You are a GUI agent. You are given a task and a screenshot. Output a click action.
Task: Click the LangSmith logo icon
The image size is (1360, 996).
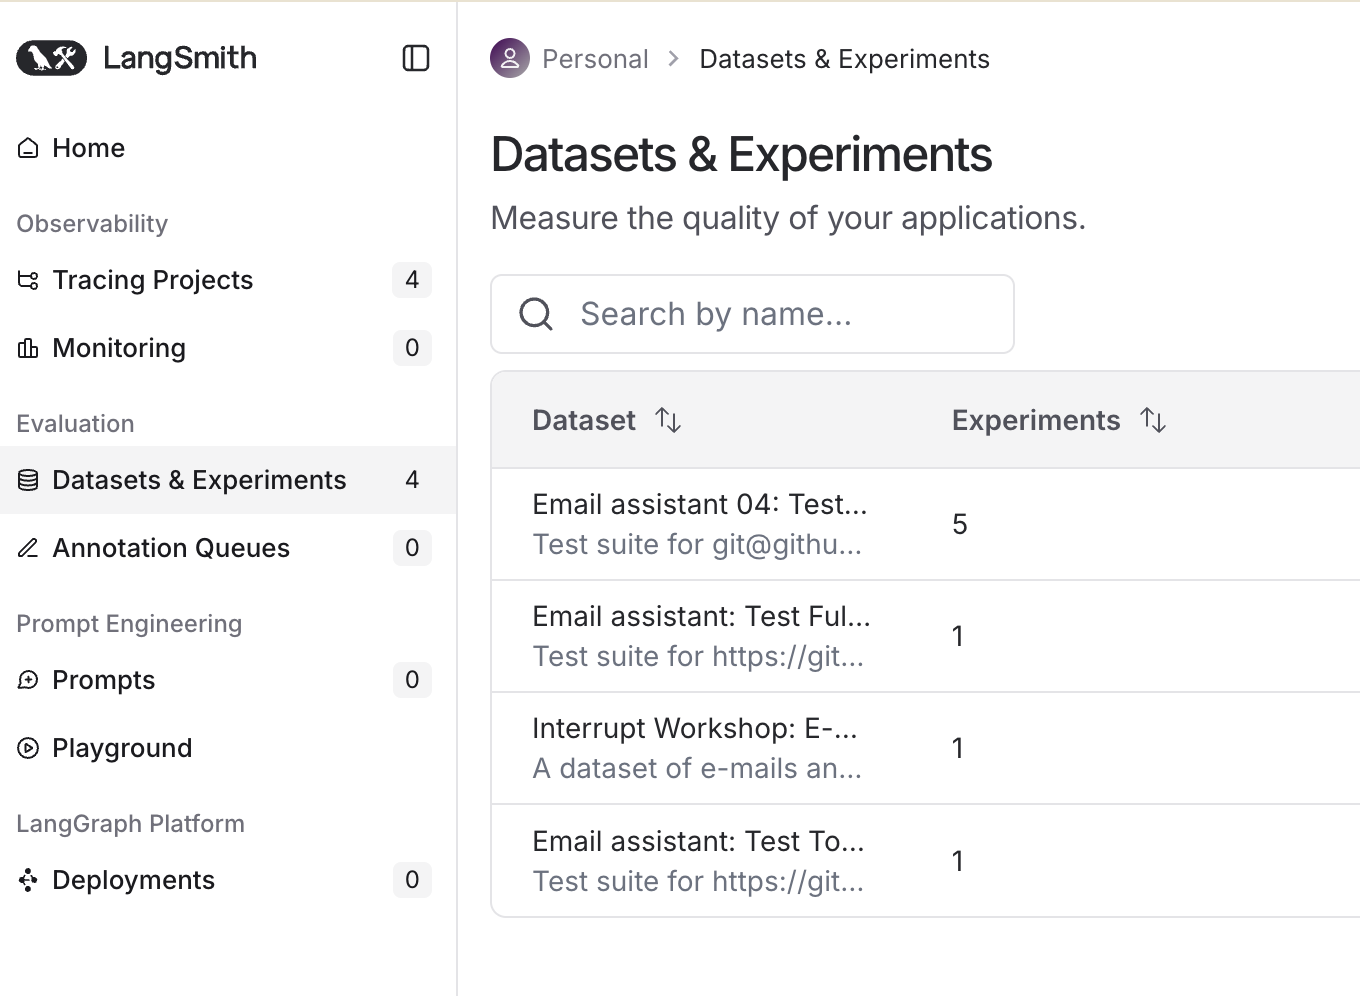[x=52, y=58]
